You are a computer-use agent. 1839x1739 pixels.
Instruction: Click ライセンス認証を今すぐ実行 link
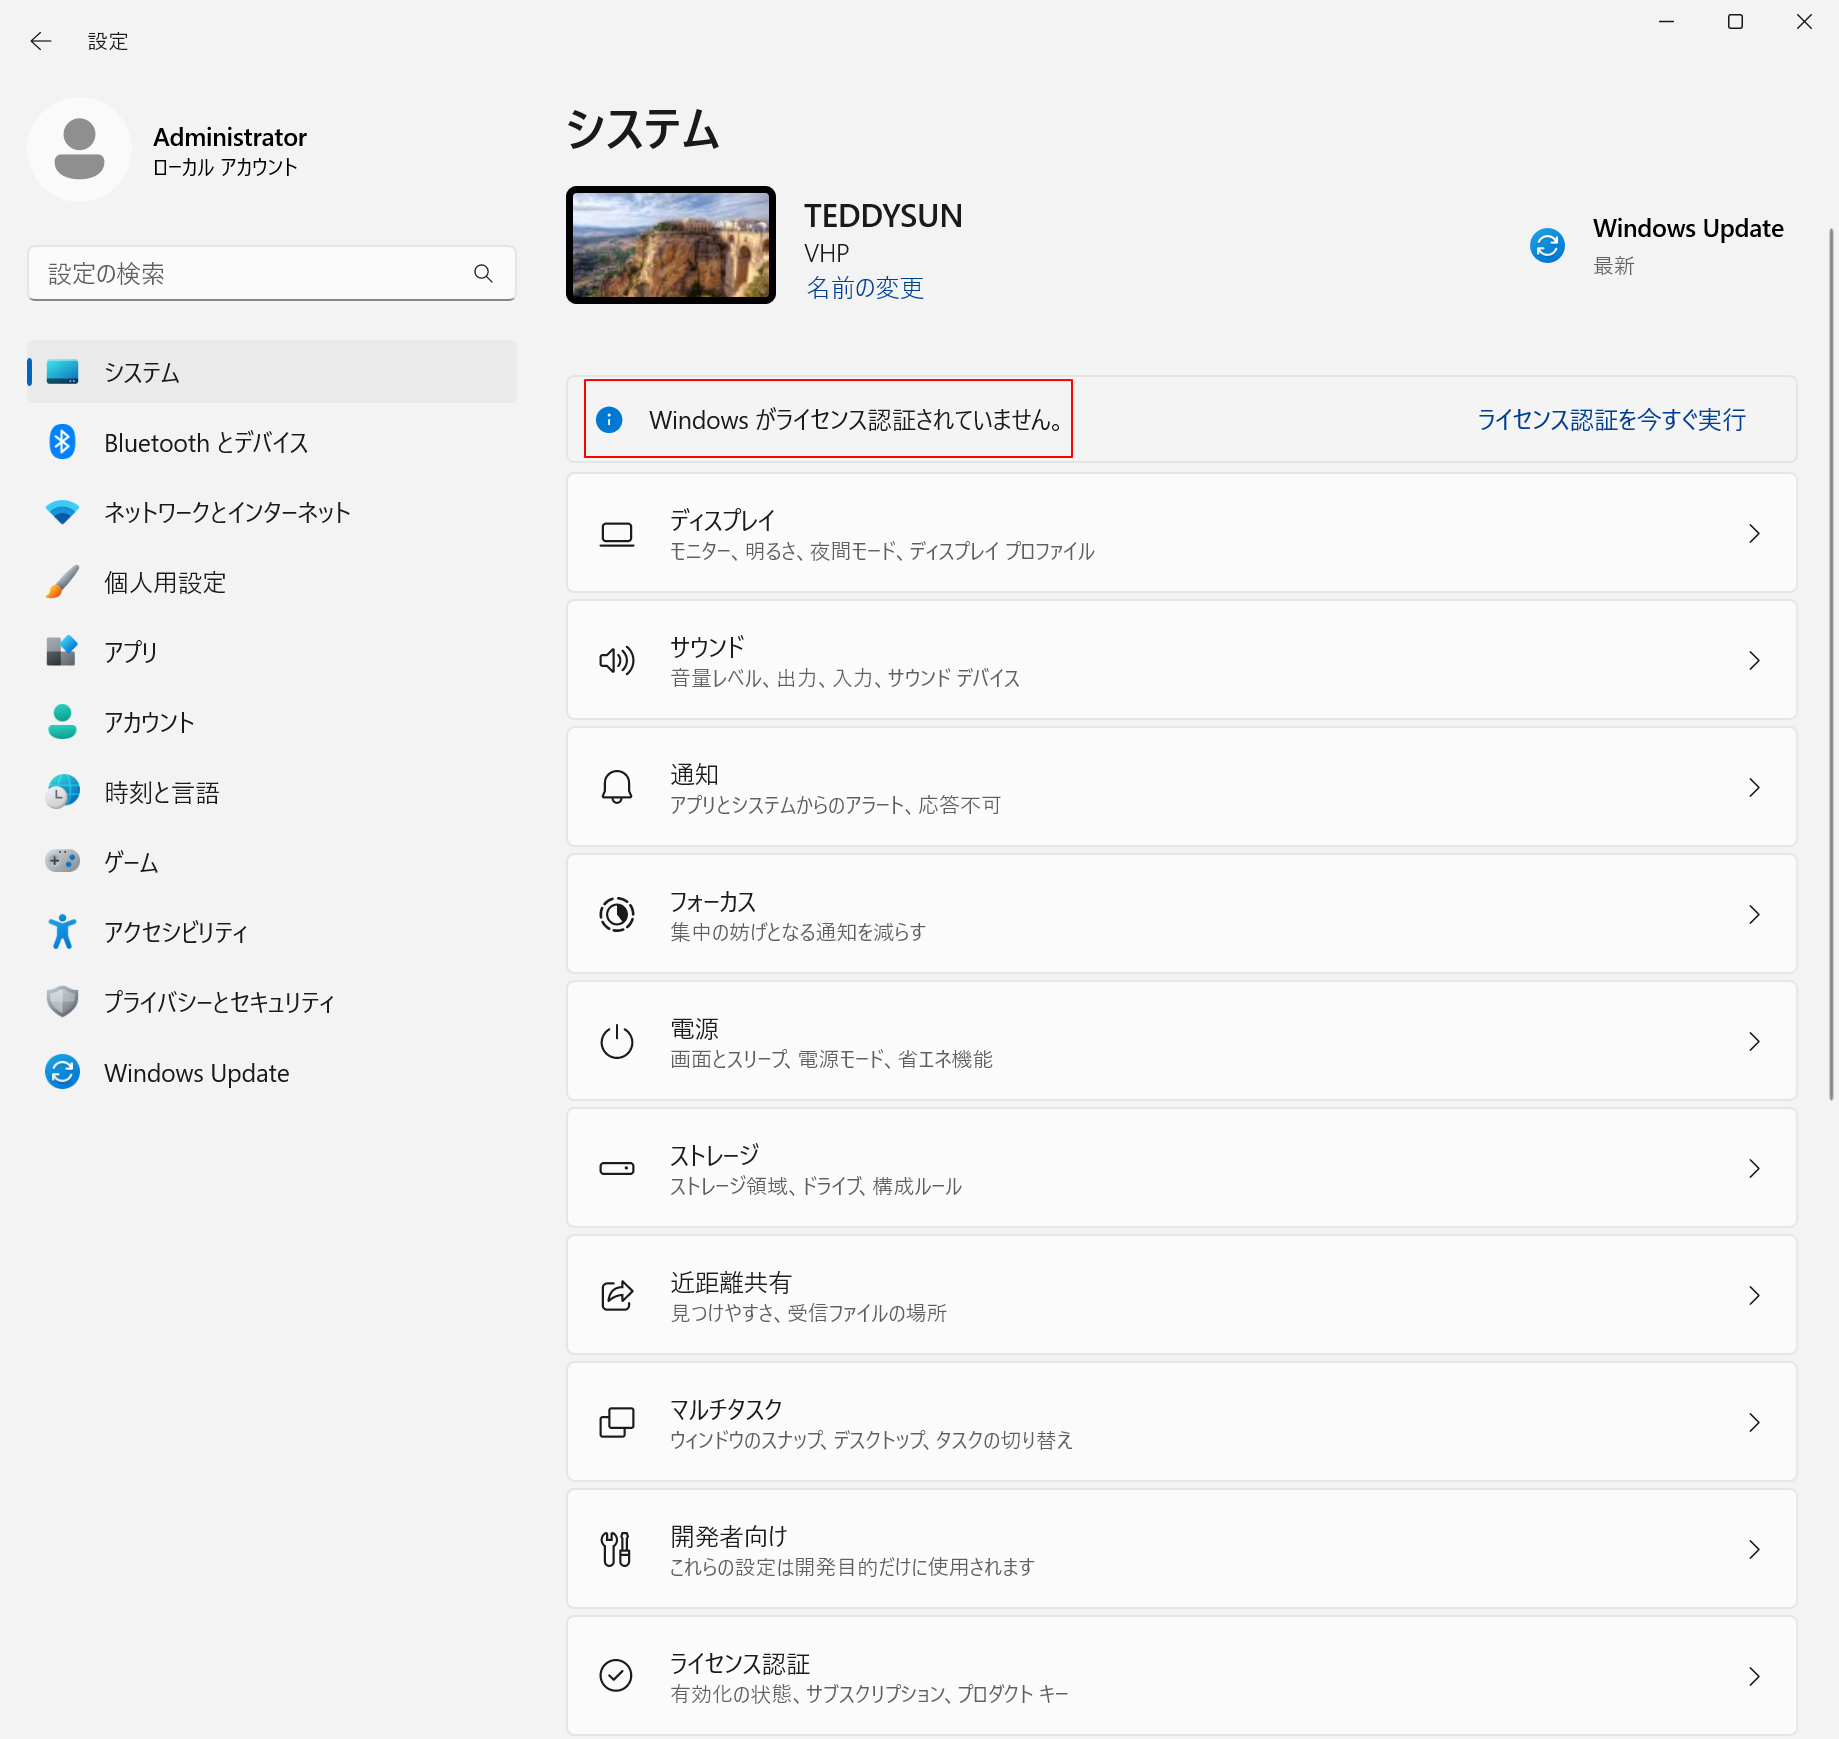click(x=1612, y=420)
